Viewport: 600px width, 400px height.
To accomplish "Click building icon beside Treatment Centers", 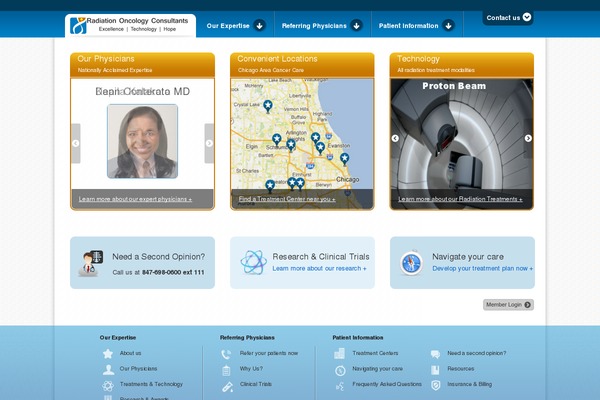I will (339, 354).
